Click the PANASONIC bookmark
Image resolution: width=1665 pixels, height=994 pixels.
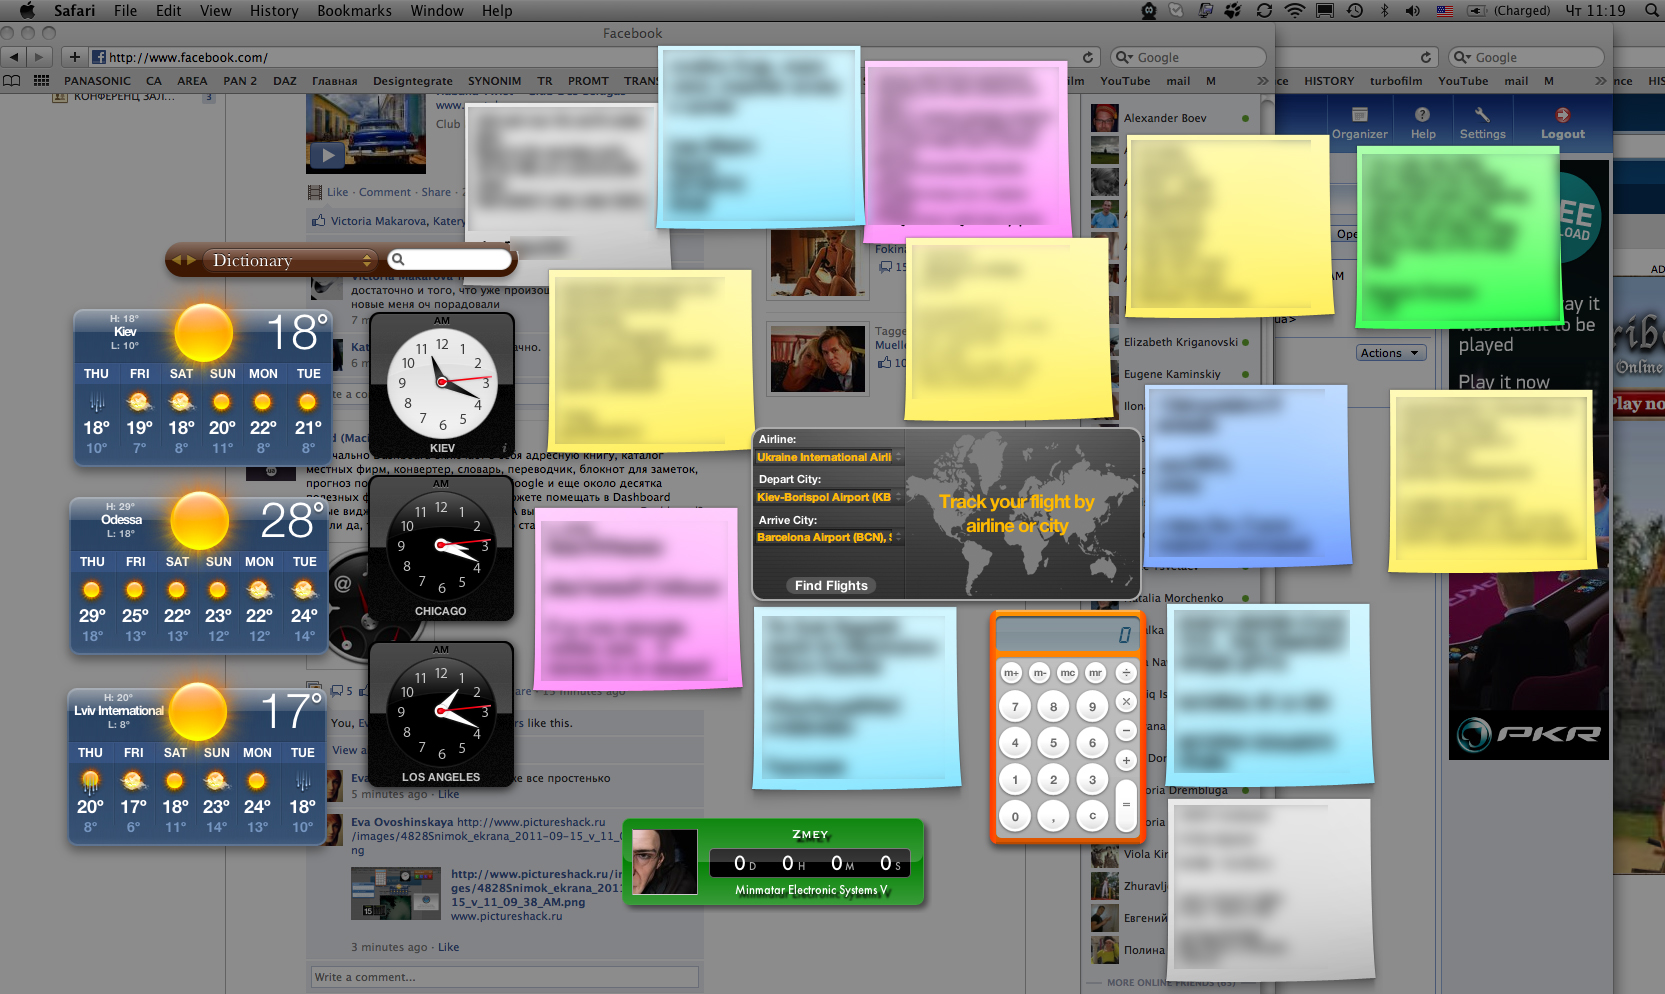(97, 81)
